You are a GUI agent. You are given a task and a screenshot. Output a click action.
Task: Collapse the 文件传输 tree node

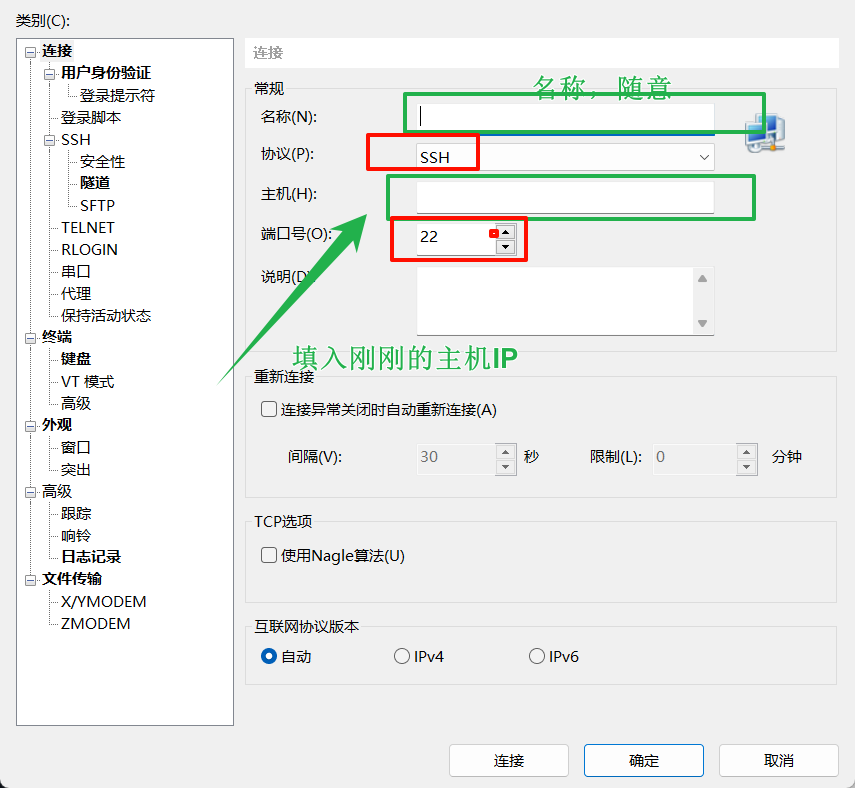tap(31, 580)
